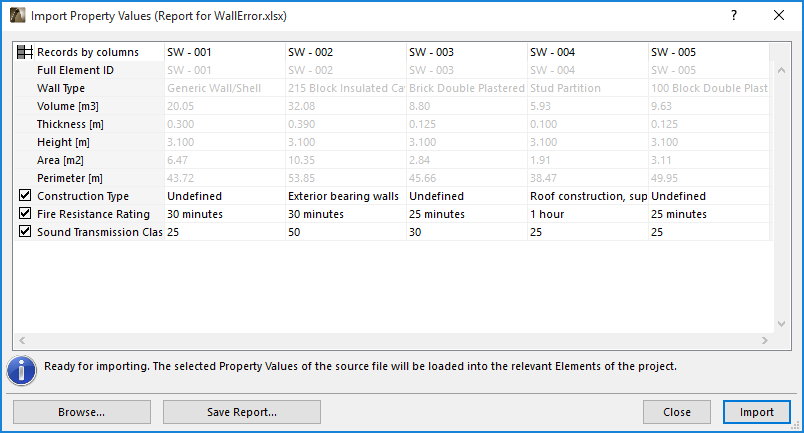Uncheck the Construction Type checkbox
The image size is (804, 433).
pos(26,196)
